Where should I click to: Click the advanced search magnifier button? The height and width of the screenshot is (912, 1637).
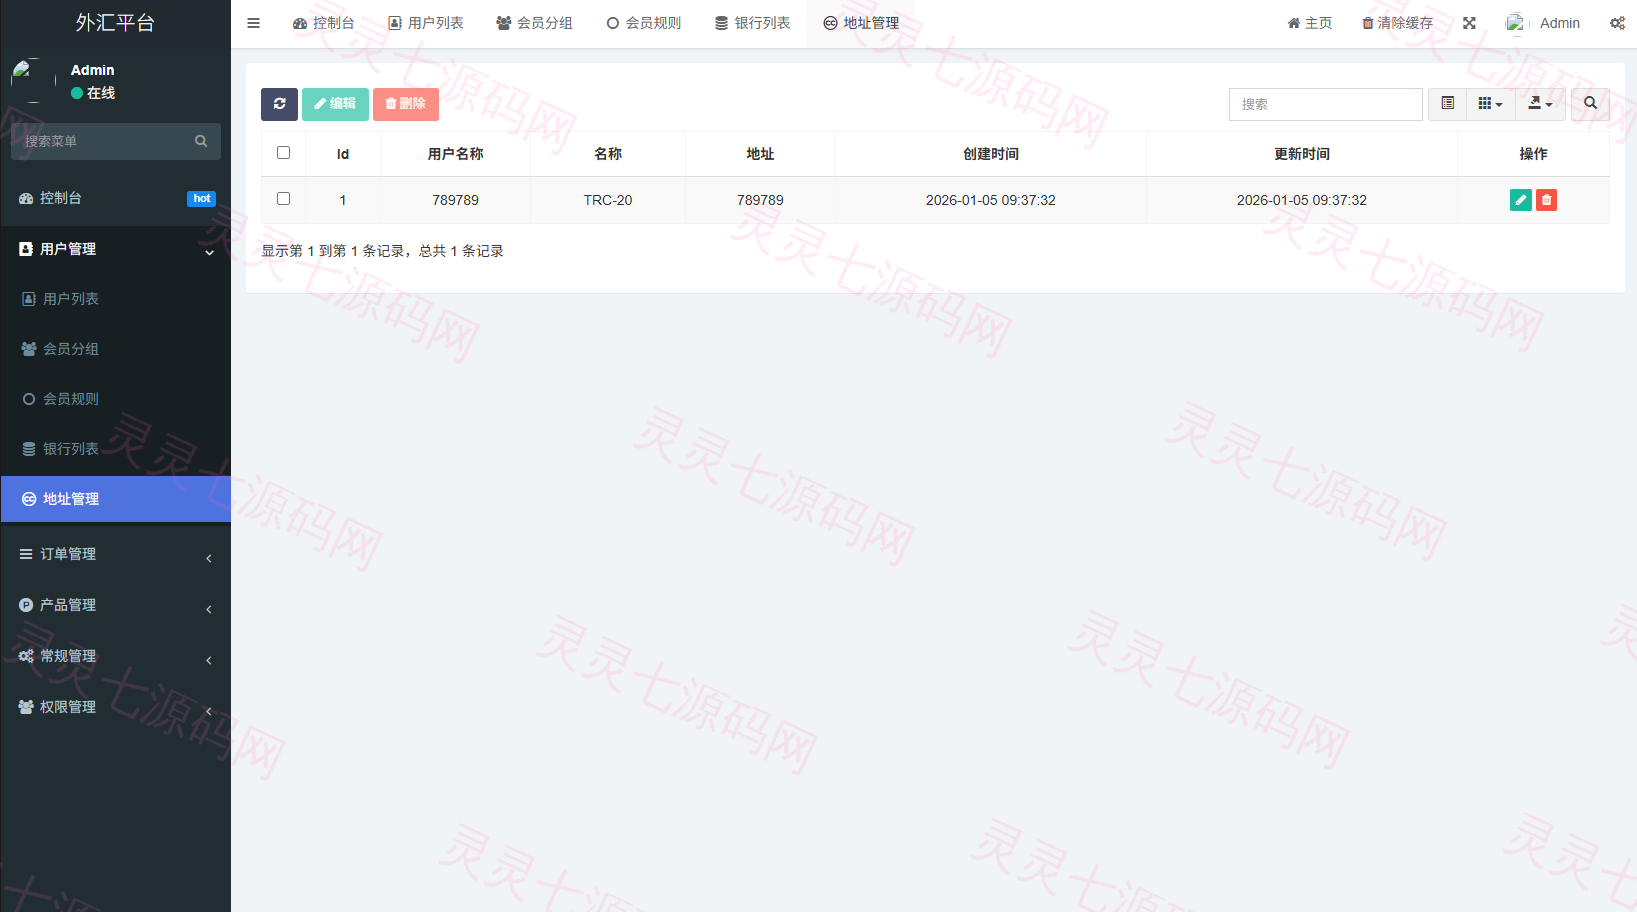[x=1590, y=104]
